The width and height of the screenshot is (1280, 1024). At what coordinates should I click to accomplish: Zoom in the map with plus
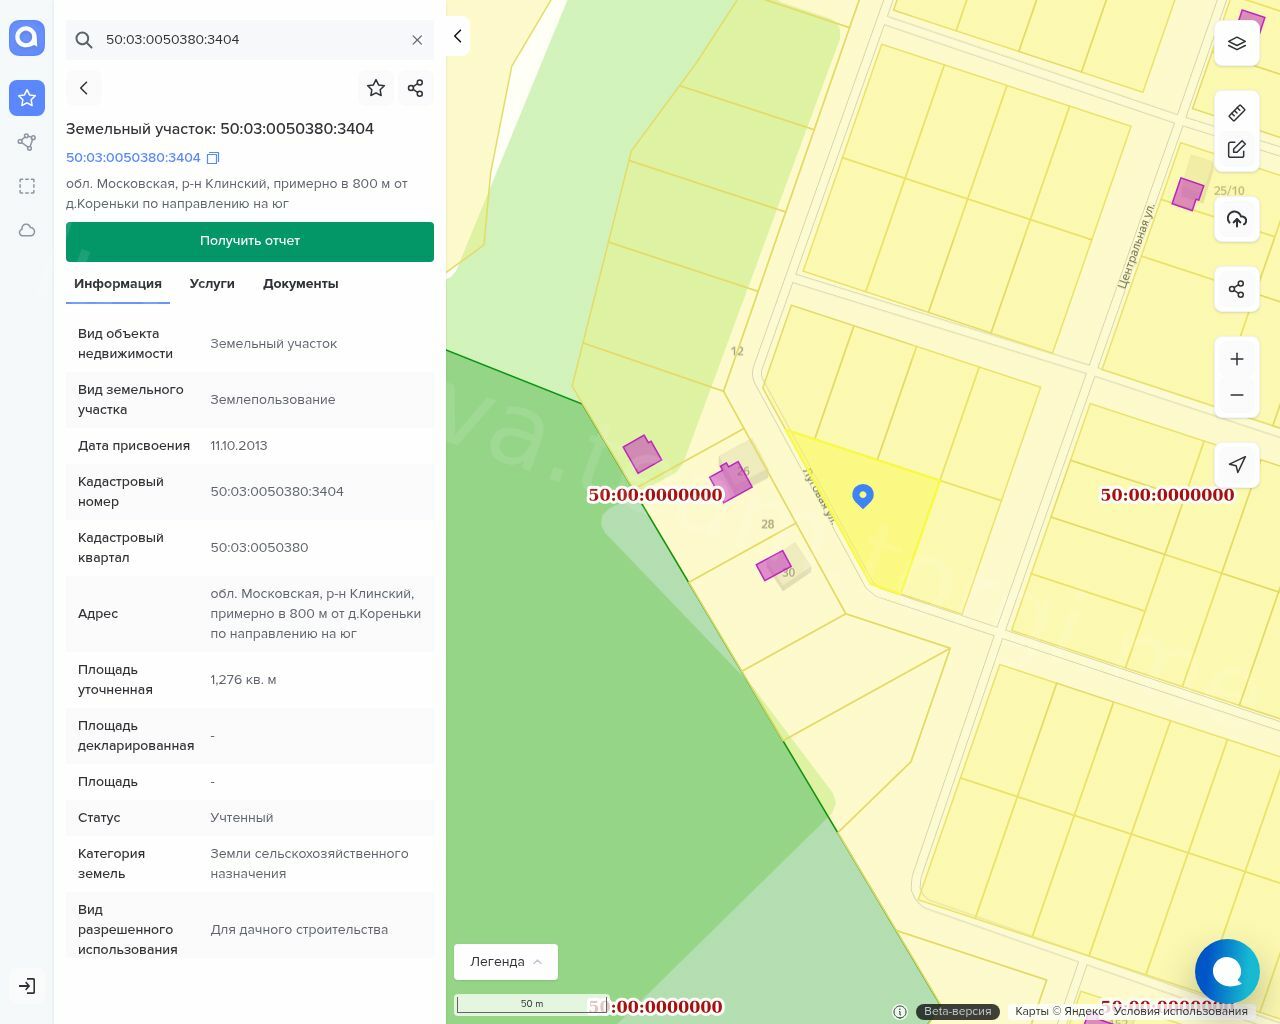click(x=1237, y=359)
